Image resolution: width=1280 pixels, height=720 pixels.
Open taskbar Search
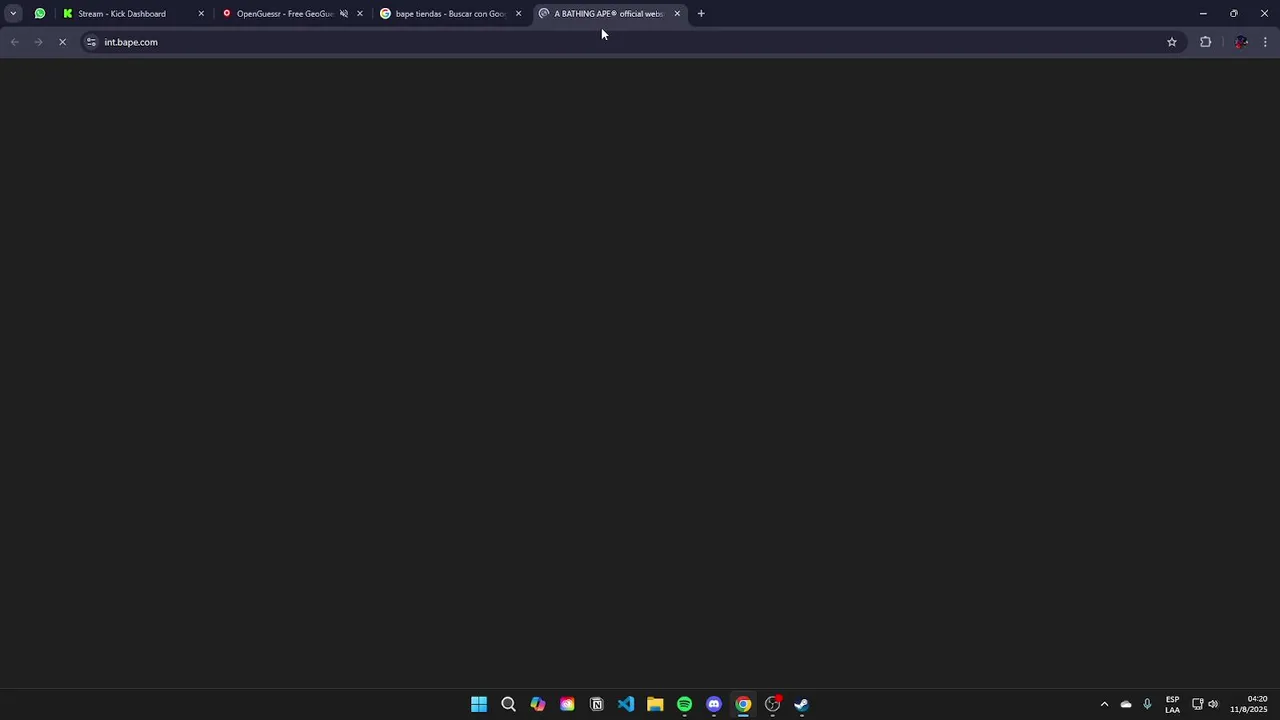(508, 704)
